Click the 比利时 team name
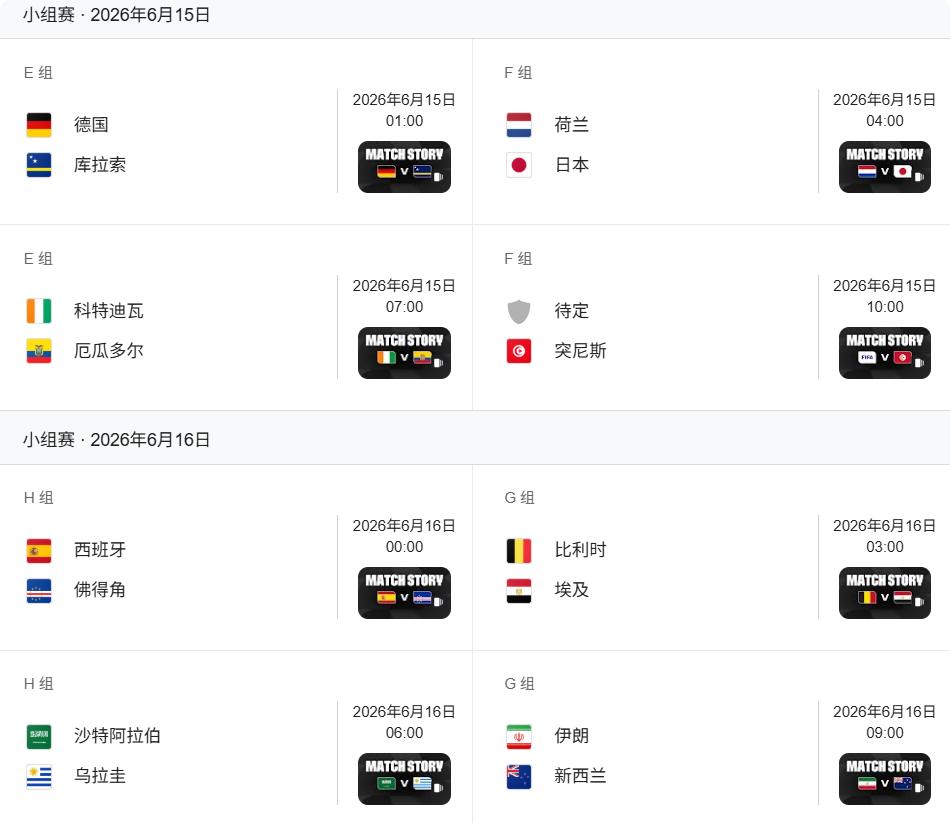The width and height of the screenshot is (950, 823). point(581,550)
